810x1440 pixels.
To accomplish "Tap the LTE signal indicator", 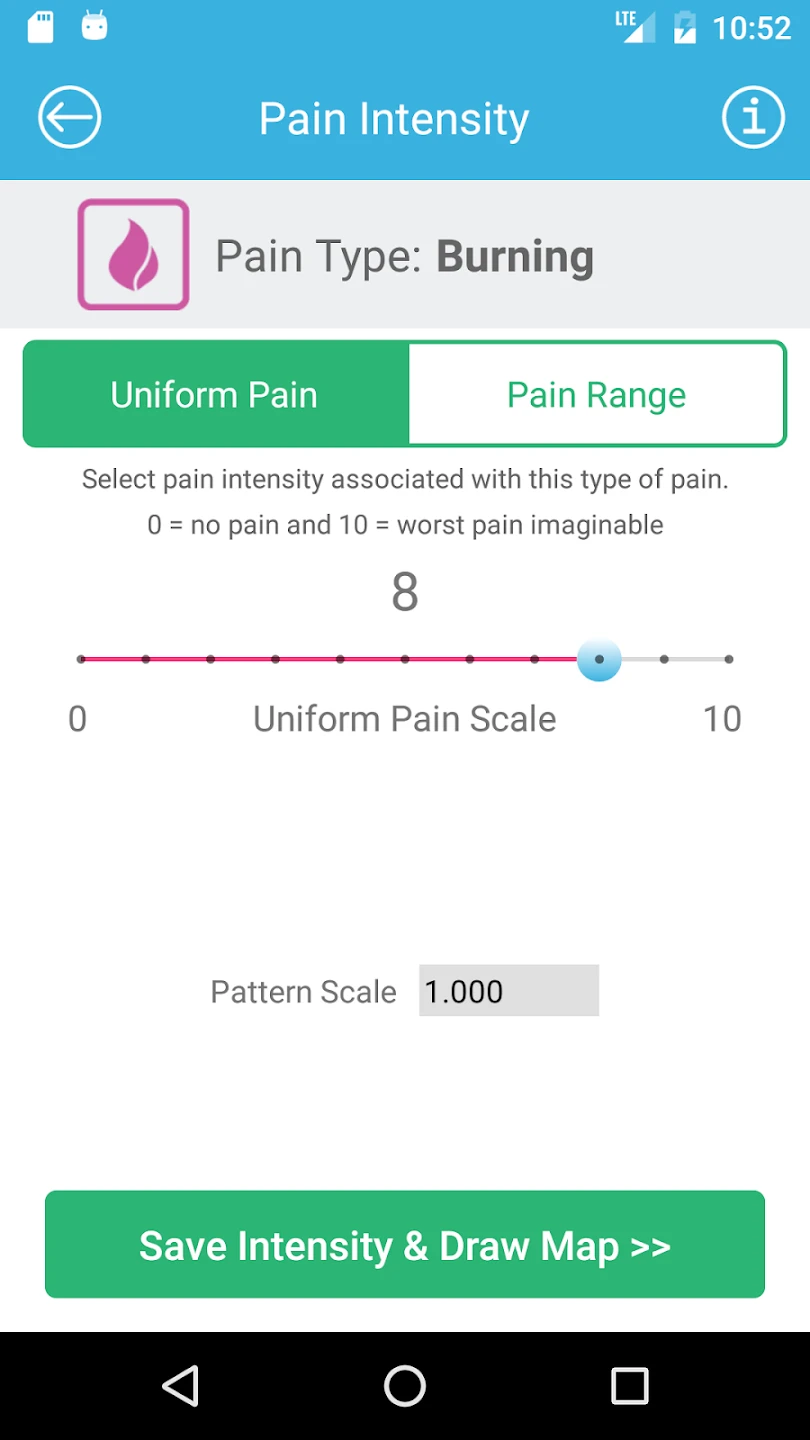I will coord(635,26).
